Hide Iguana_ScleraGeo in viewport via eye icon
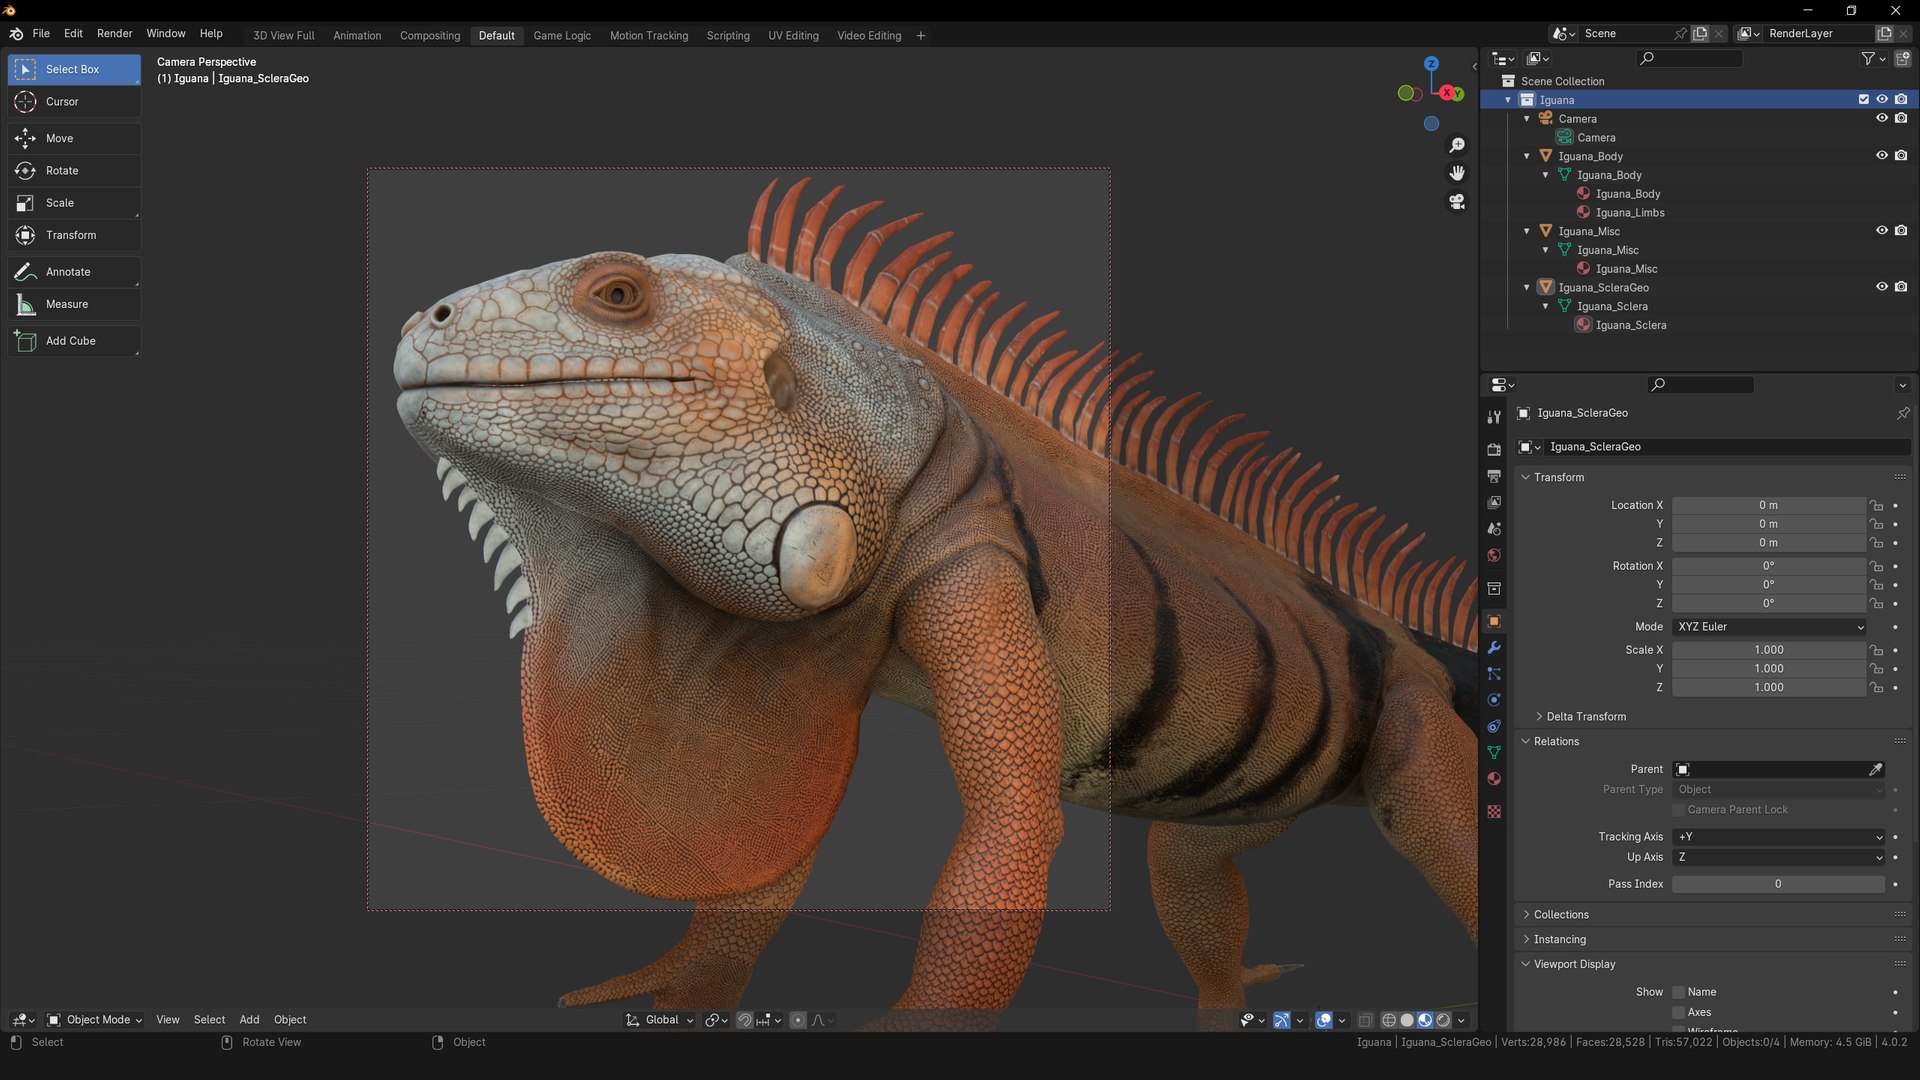The height and width of the screenshot is (1080, 1920). (x=1882, y=287)
